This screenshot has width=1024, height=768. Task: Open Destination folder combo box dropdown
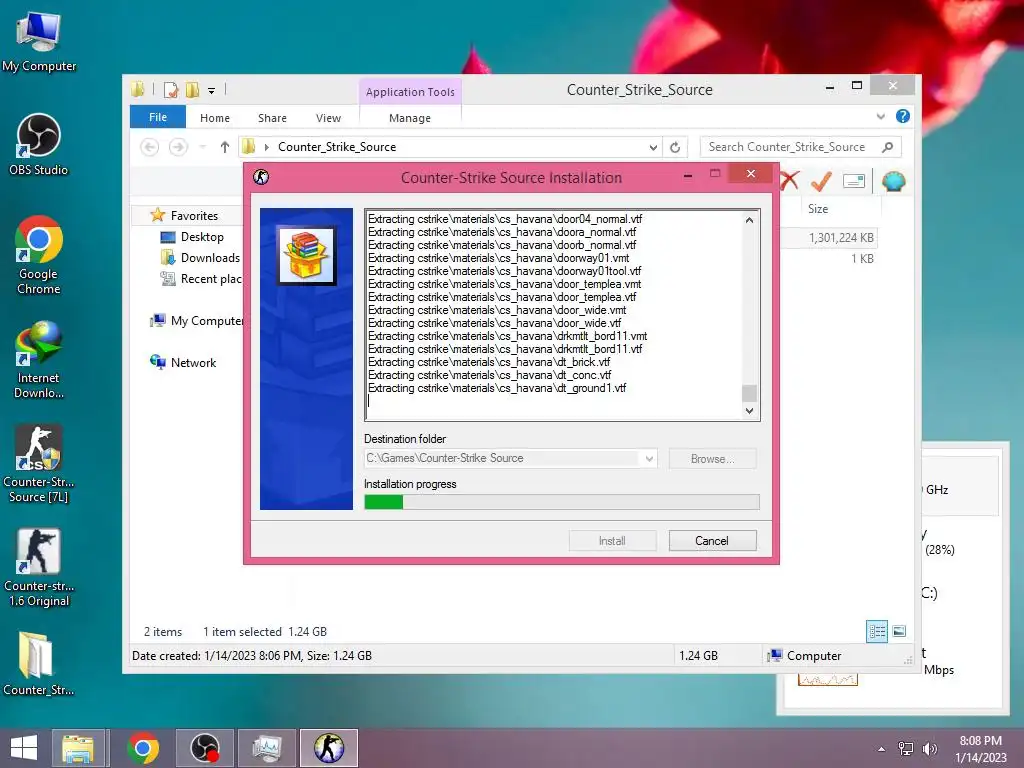(x=648, y=458)
